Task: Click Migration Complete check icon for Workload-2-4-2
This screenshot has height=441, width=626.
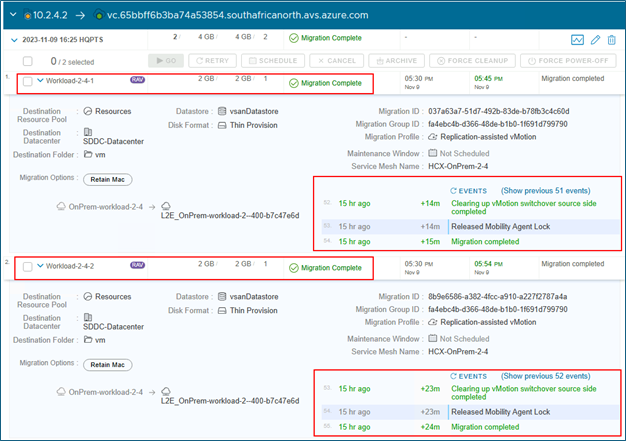Action: click(294, 268)
